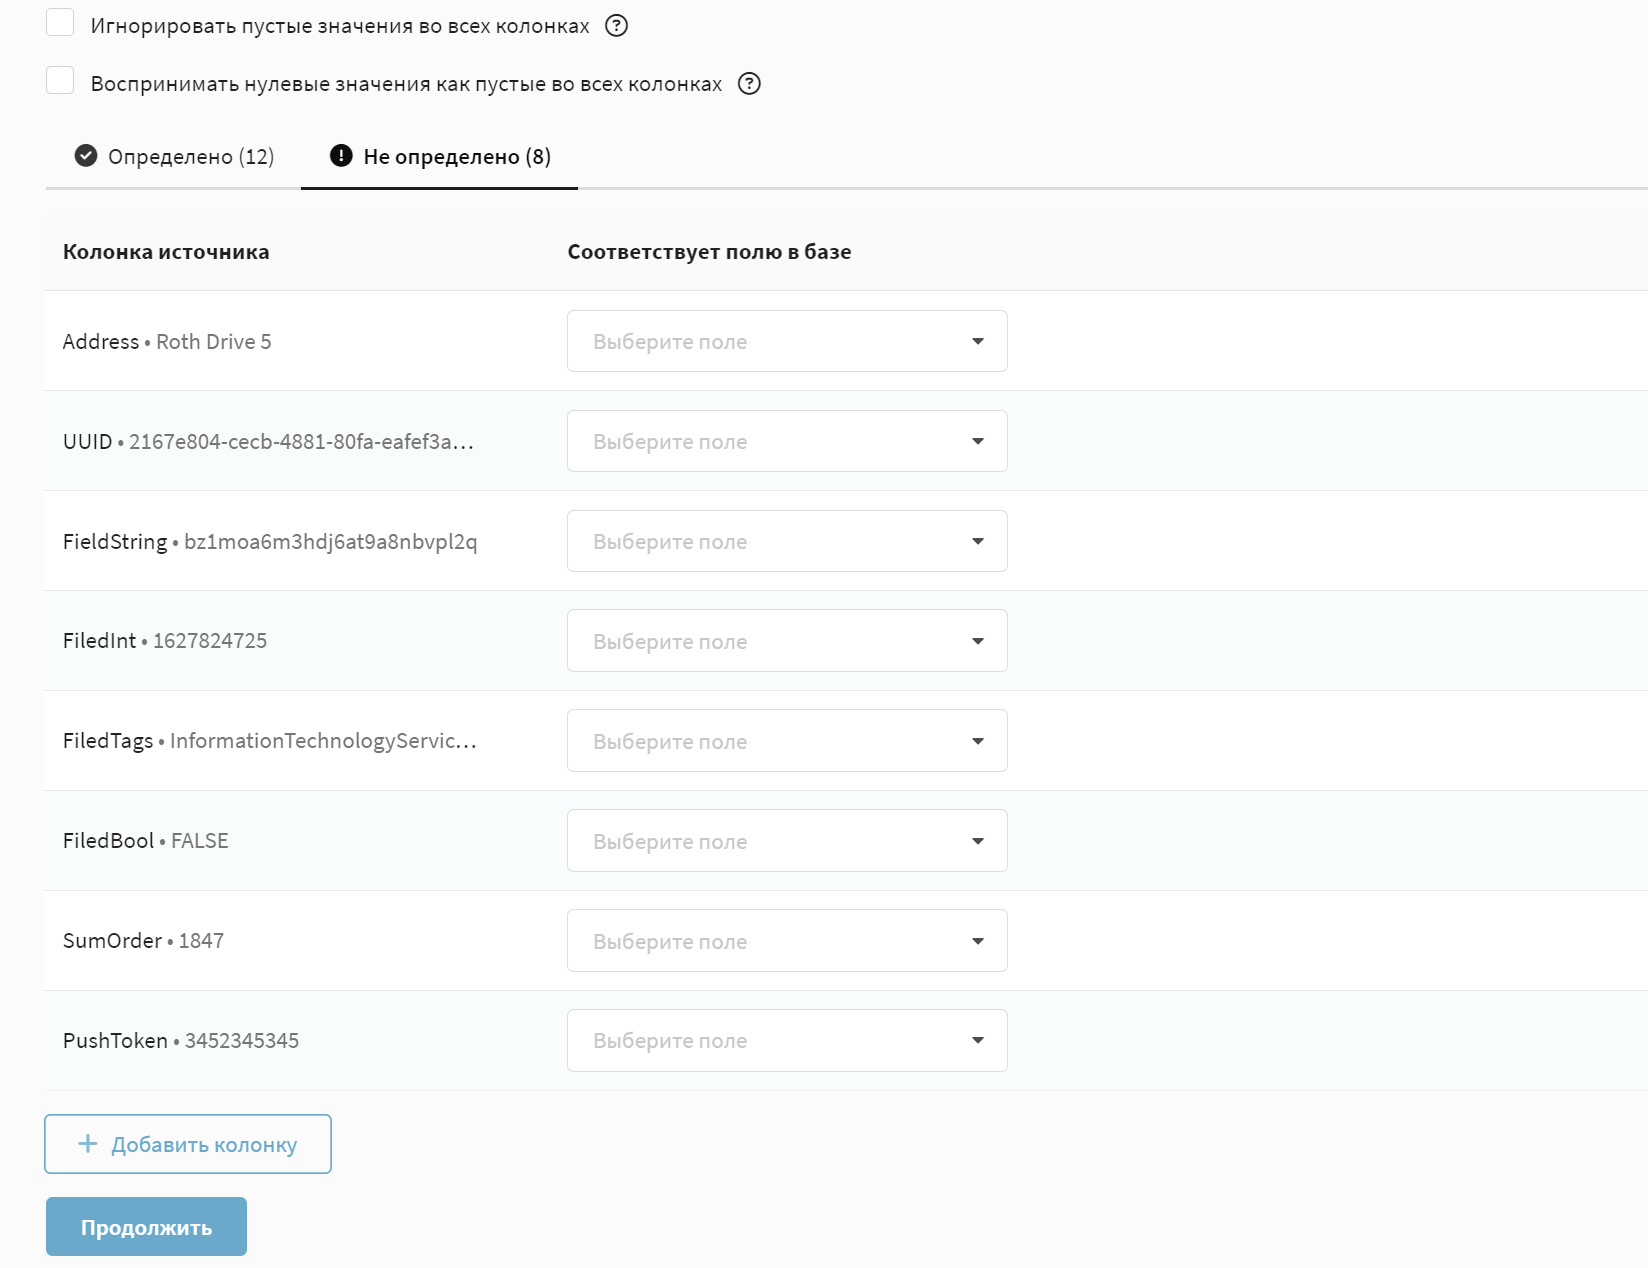Click UUID '2167e804-cecb-4881-80fa-eafef3a…' text
The width and height of the screenshot is (1648, 1268).
[301, 442]
